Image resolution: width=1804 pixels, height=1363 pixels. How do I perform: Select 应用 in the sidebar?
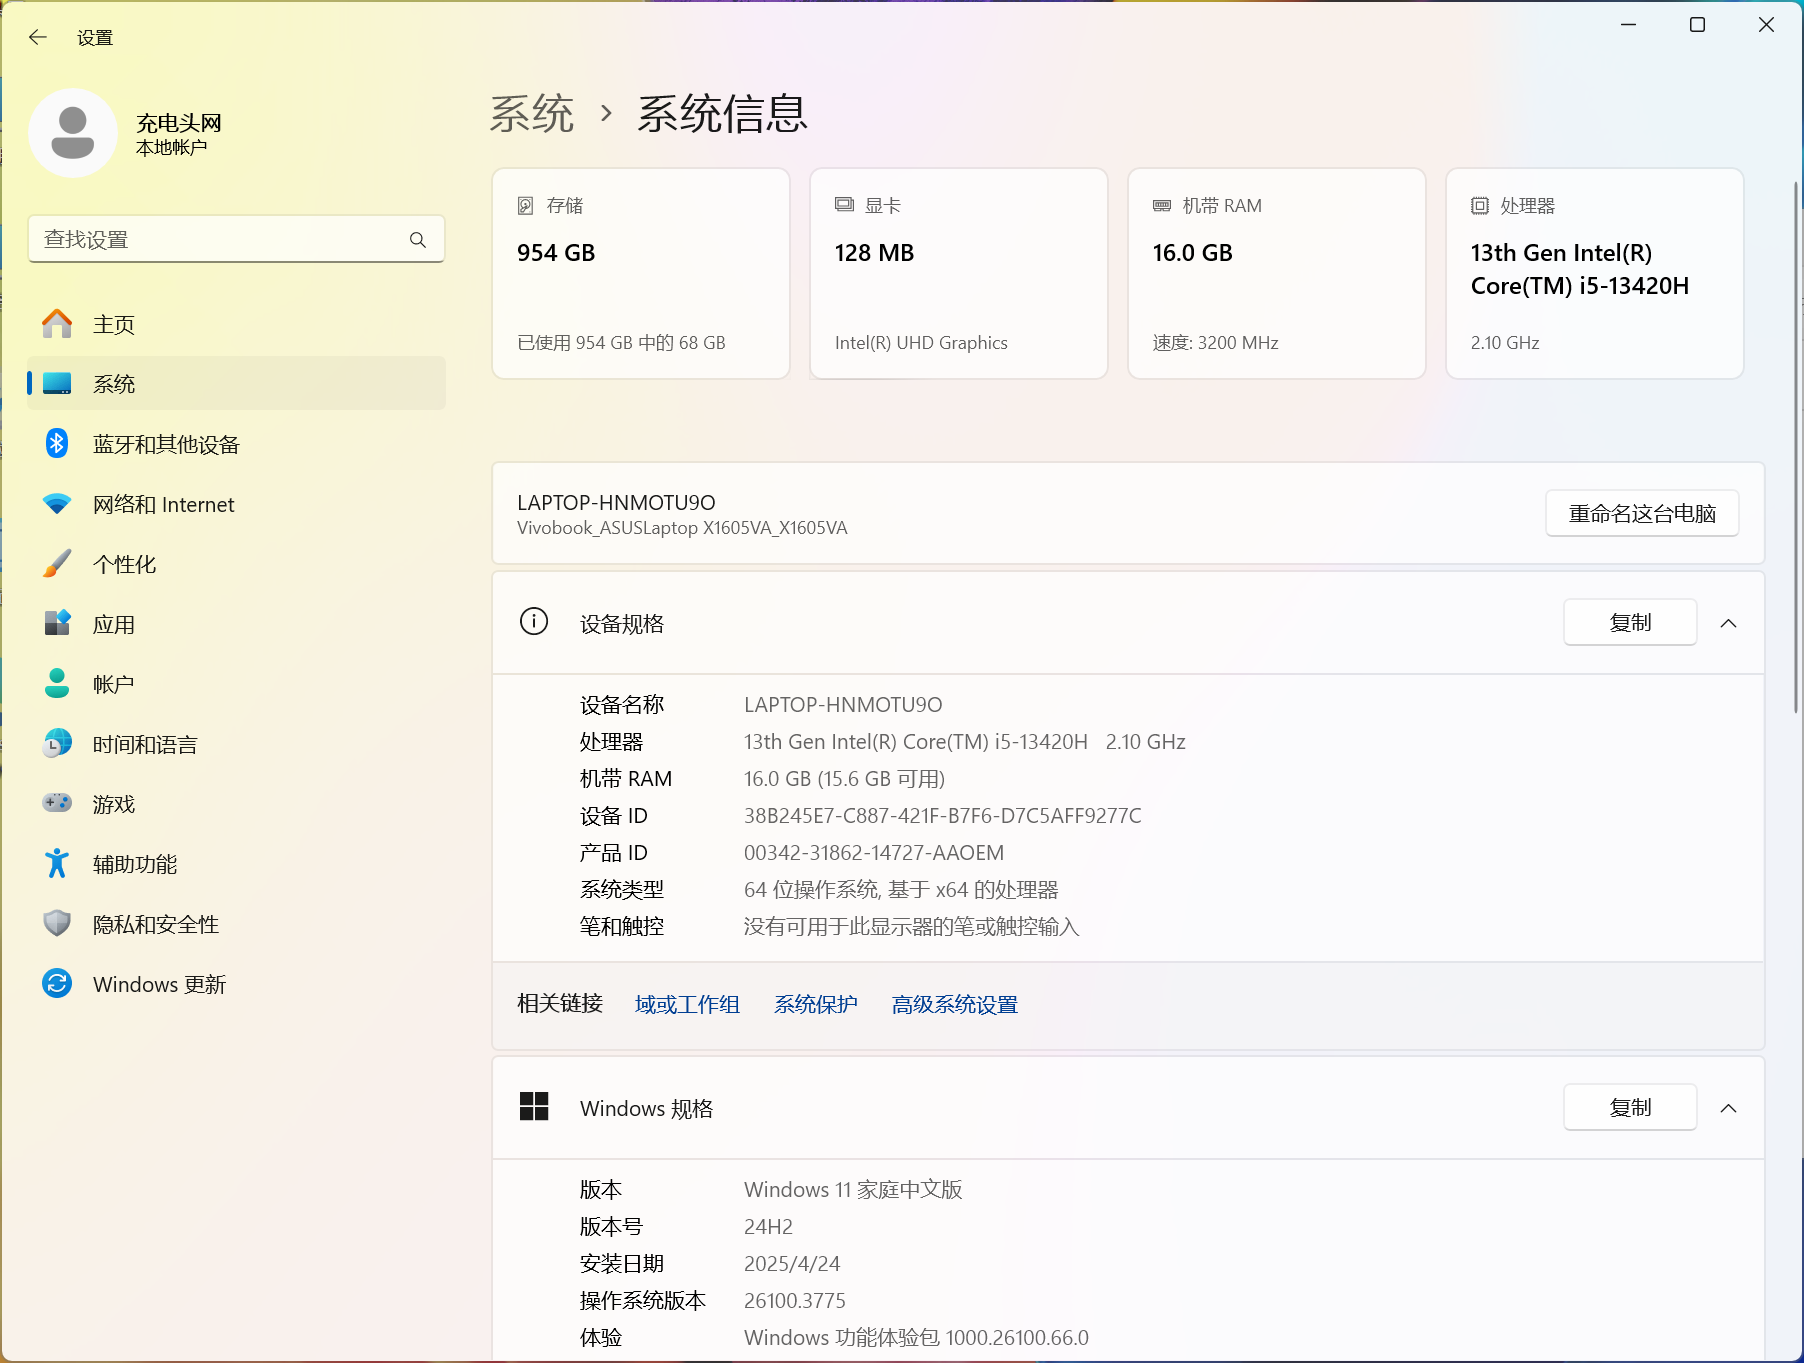click(x=236, y=624)
